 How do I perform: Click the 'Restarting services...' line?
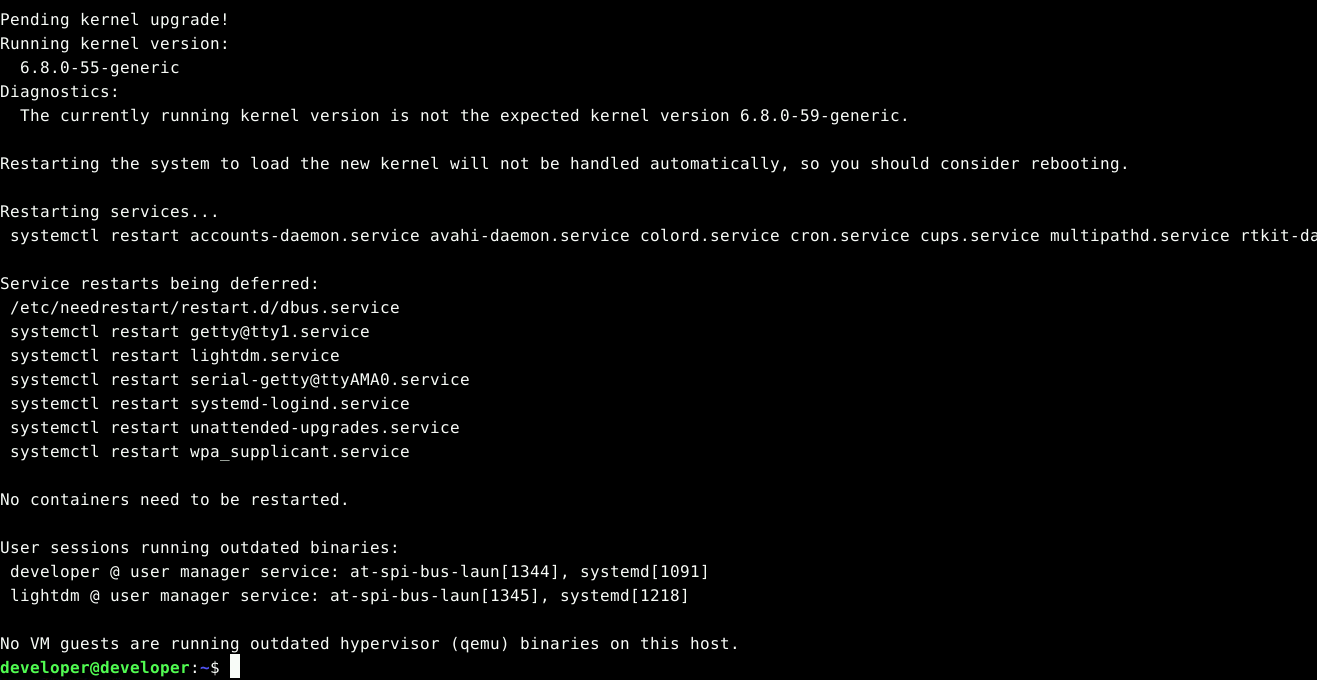click(110, 211)
